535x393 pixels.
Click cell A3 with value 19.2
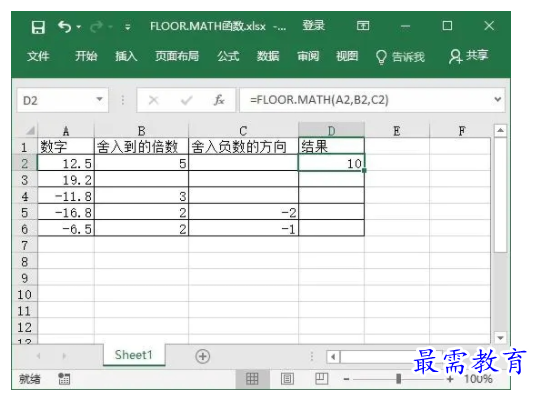tap(66, 179)
